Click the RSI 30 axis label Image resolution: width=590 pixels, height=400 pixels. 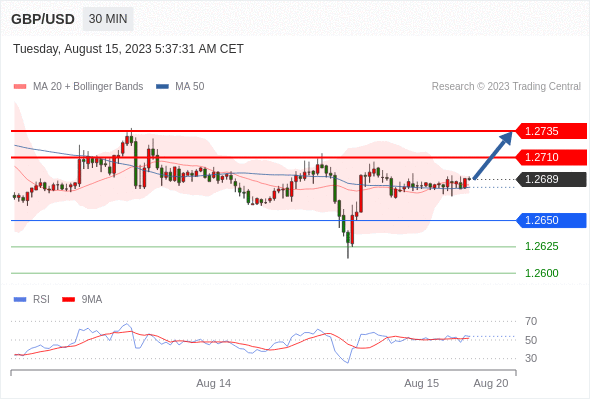[x=531, y=358]
